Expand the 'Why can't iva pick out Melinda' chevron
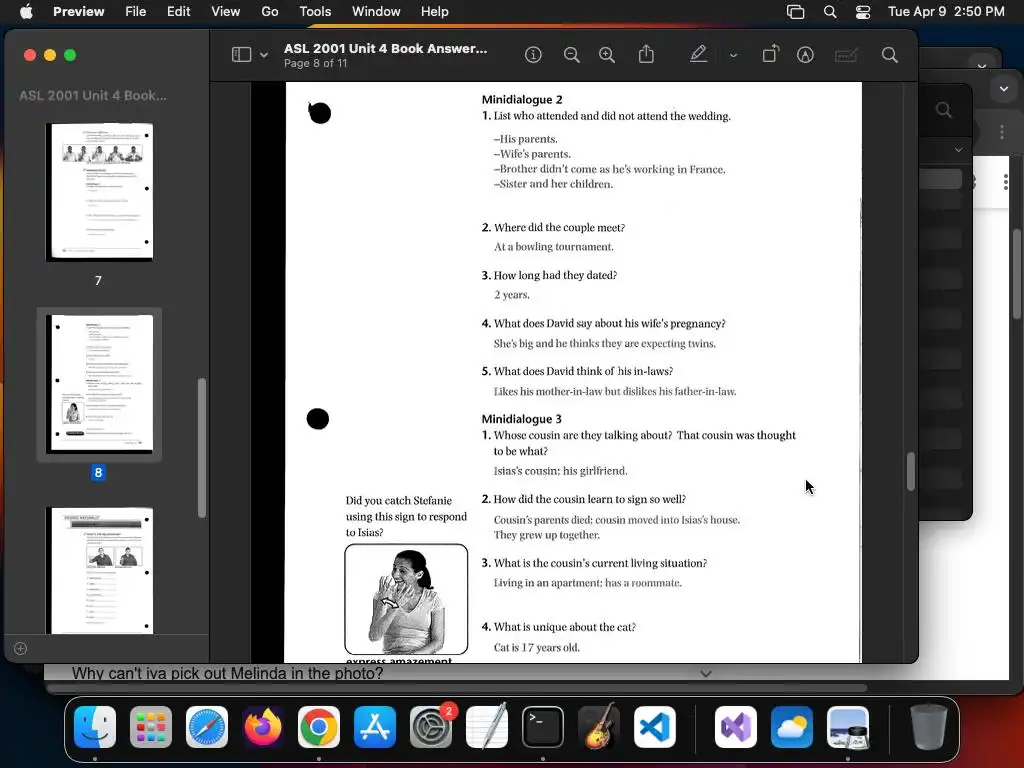Image resolution: width=1024 pixels, height=768 pixels. click(x=706, y=673)
